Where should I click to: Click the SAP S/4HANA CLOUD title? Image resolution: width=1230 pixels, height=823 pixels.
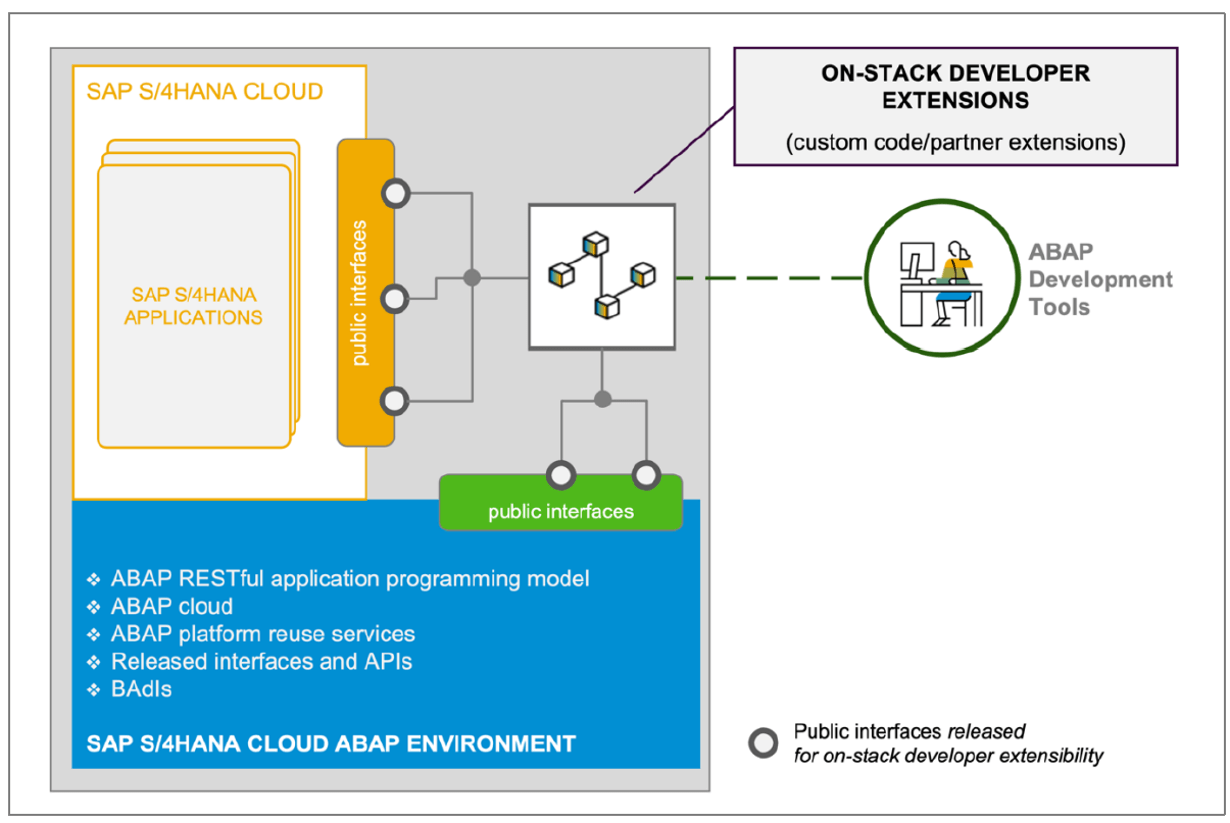[x=205, y=92]
